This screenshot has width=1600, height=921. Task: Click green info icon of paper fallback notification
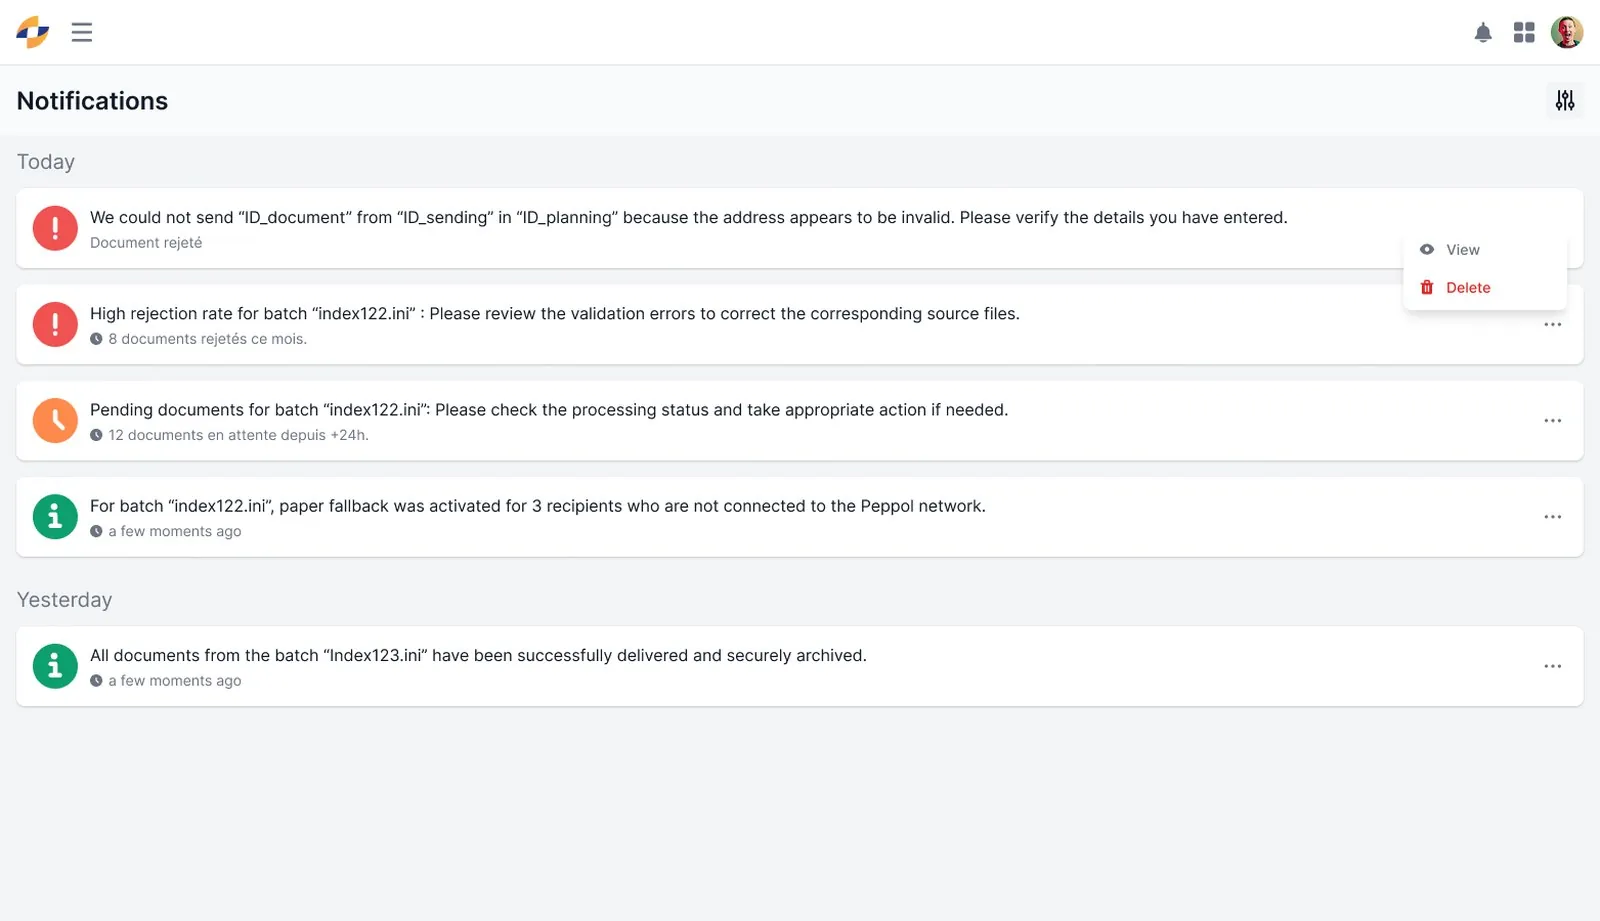(x=55, y=517)
